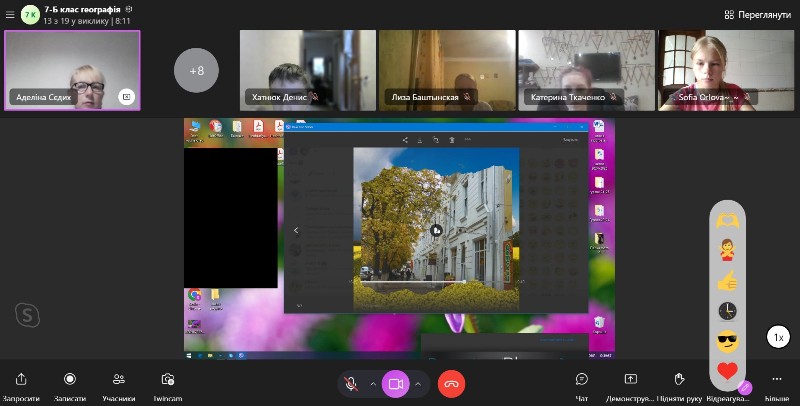Image resolution: width=800 pixels, height=406 pixels.
Task: Open the 7-Б клас географія group title
Action: click(x=80, y=8)
